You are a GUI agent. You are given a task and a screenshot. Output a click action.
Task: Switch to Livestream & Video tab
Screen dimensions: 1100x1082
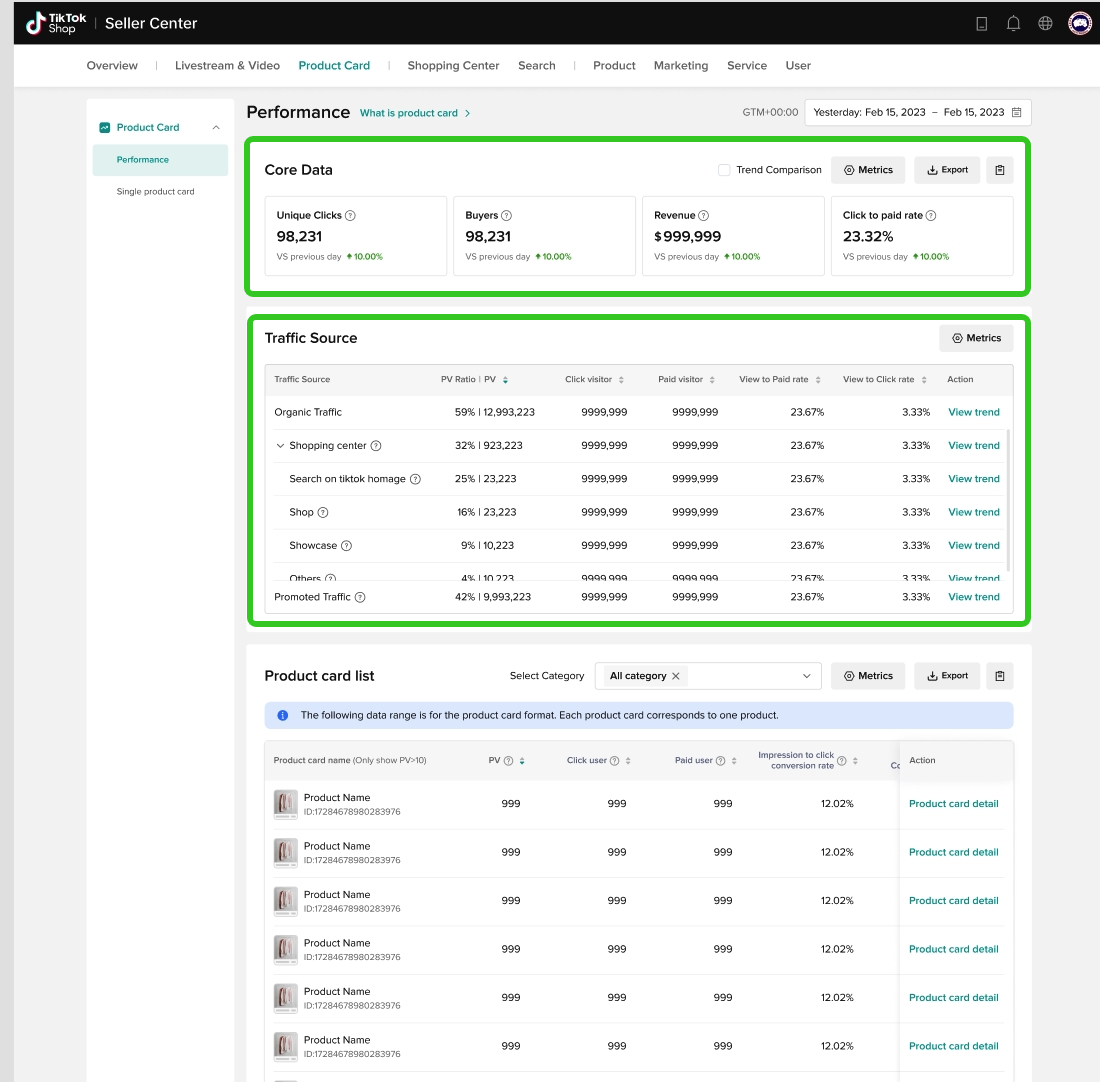click(227, 66)
